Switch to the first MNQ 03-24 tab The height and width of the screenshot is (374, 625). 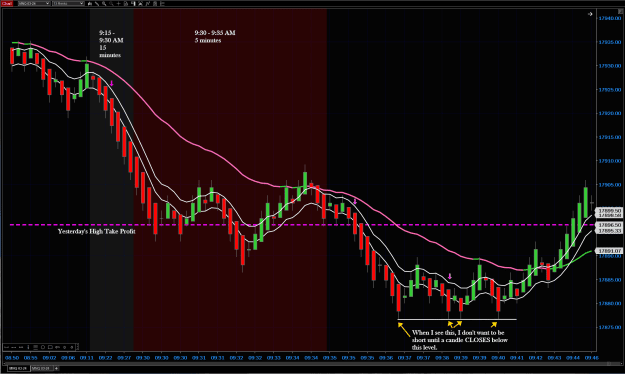pos(19,368)
